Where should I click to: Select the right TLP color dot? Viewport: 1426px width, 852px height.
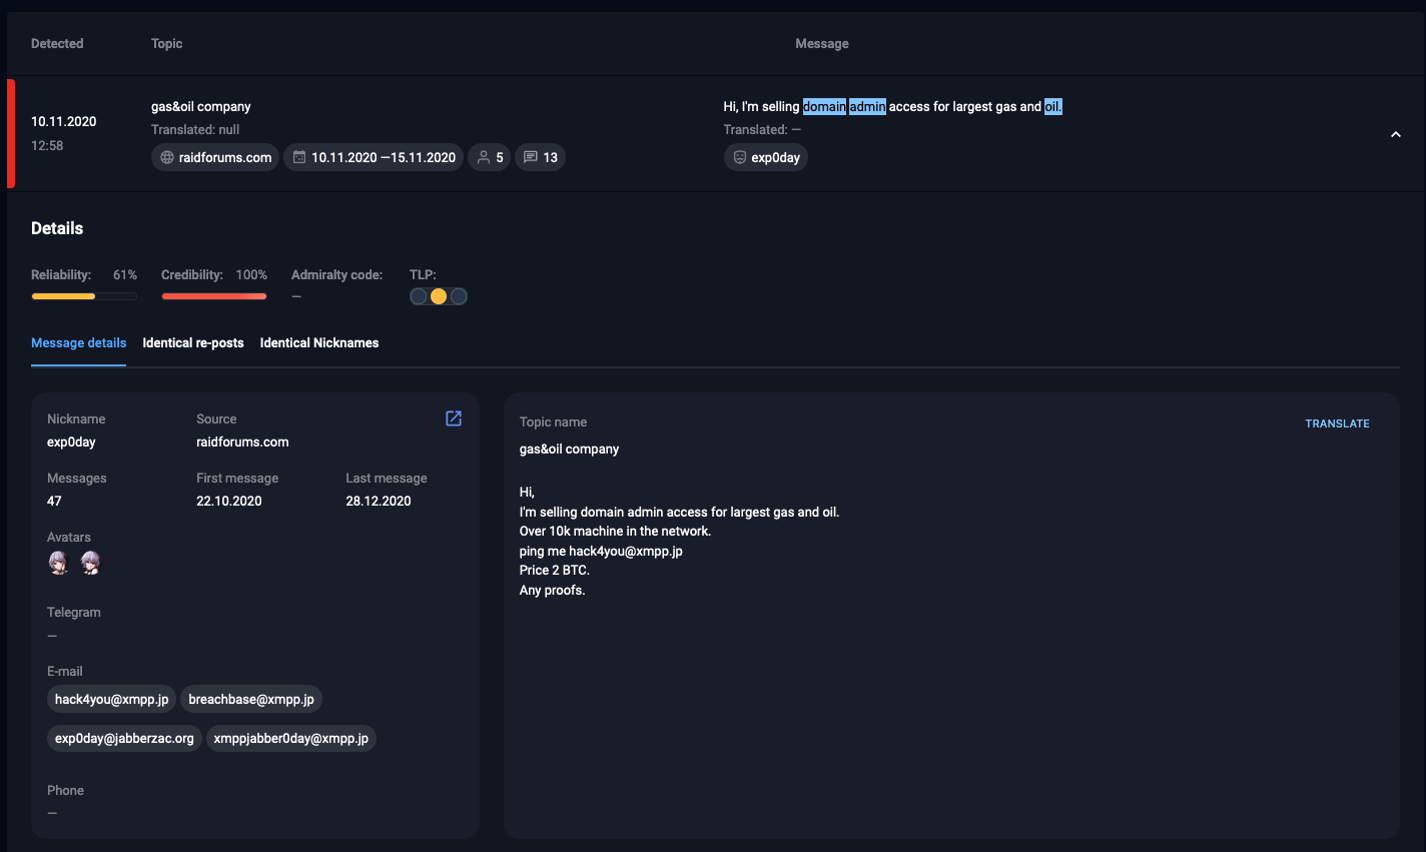pyautogui.click(x=458, y=296)
